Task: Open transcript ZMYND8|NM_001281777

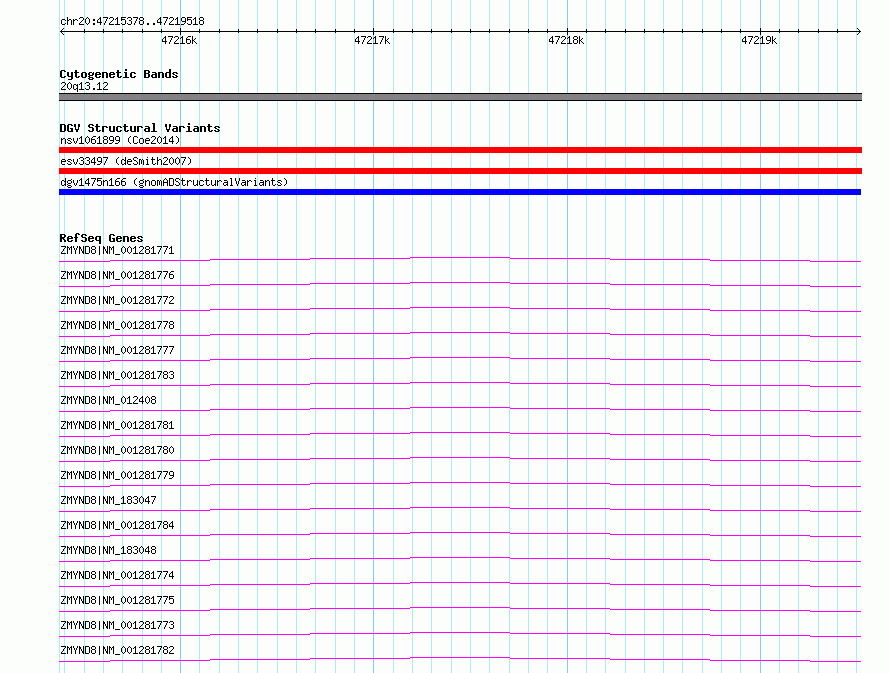Action: point(117,350)
